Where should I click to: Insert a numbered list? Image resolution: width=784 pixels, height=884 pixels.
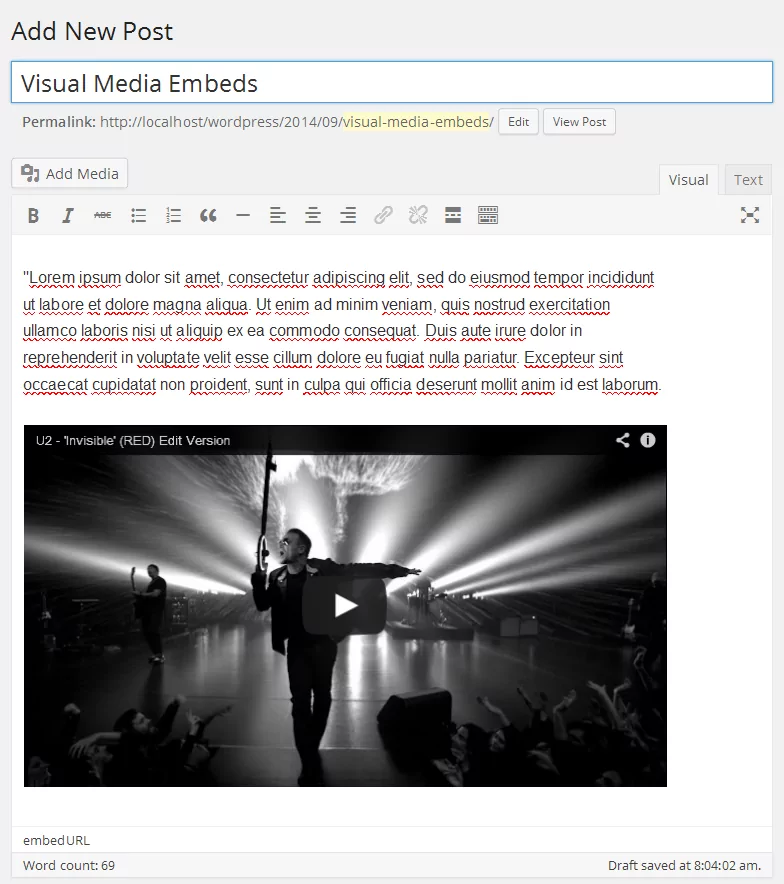173,215
